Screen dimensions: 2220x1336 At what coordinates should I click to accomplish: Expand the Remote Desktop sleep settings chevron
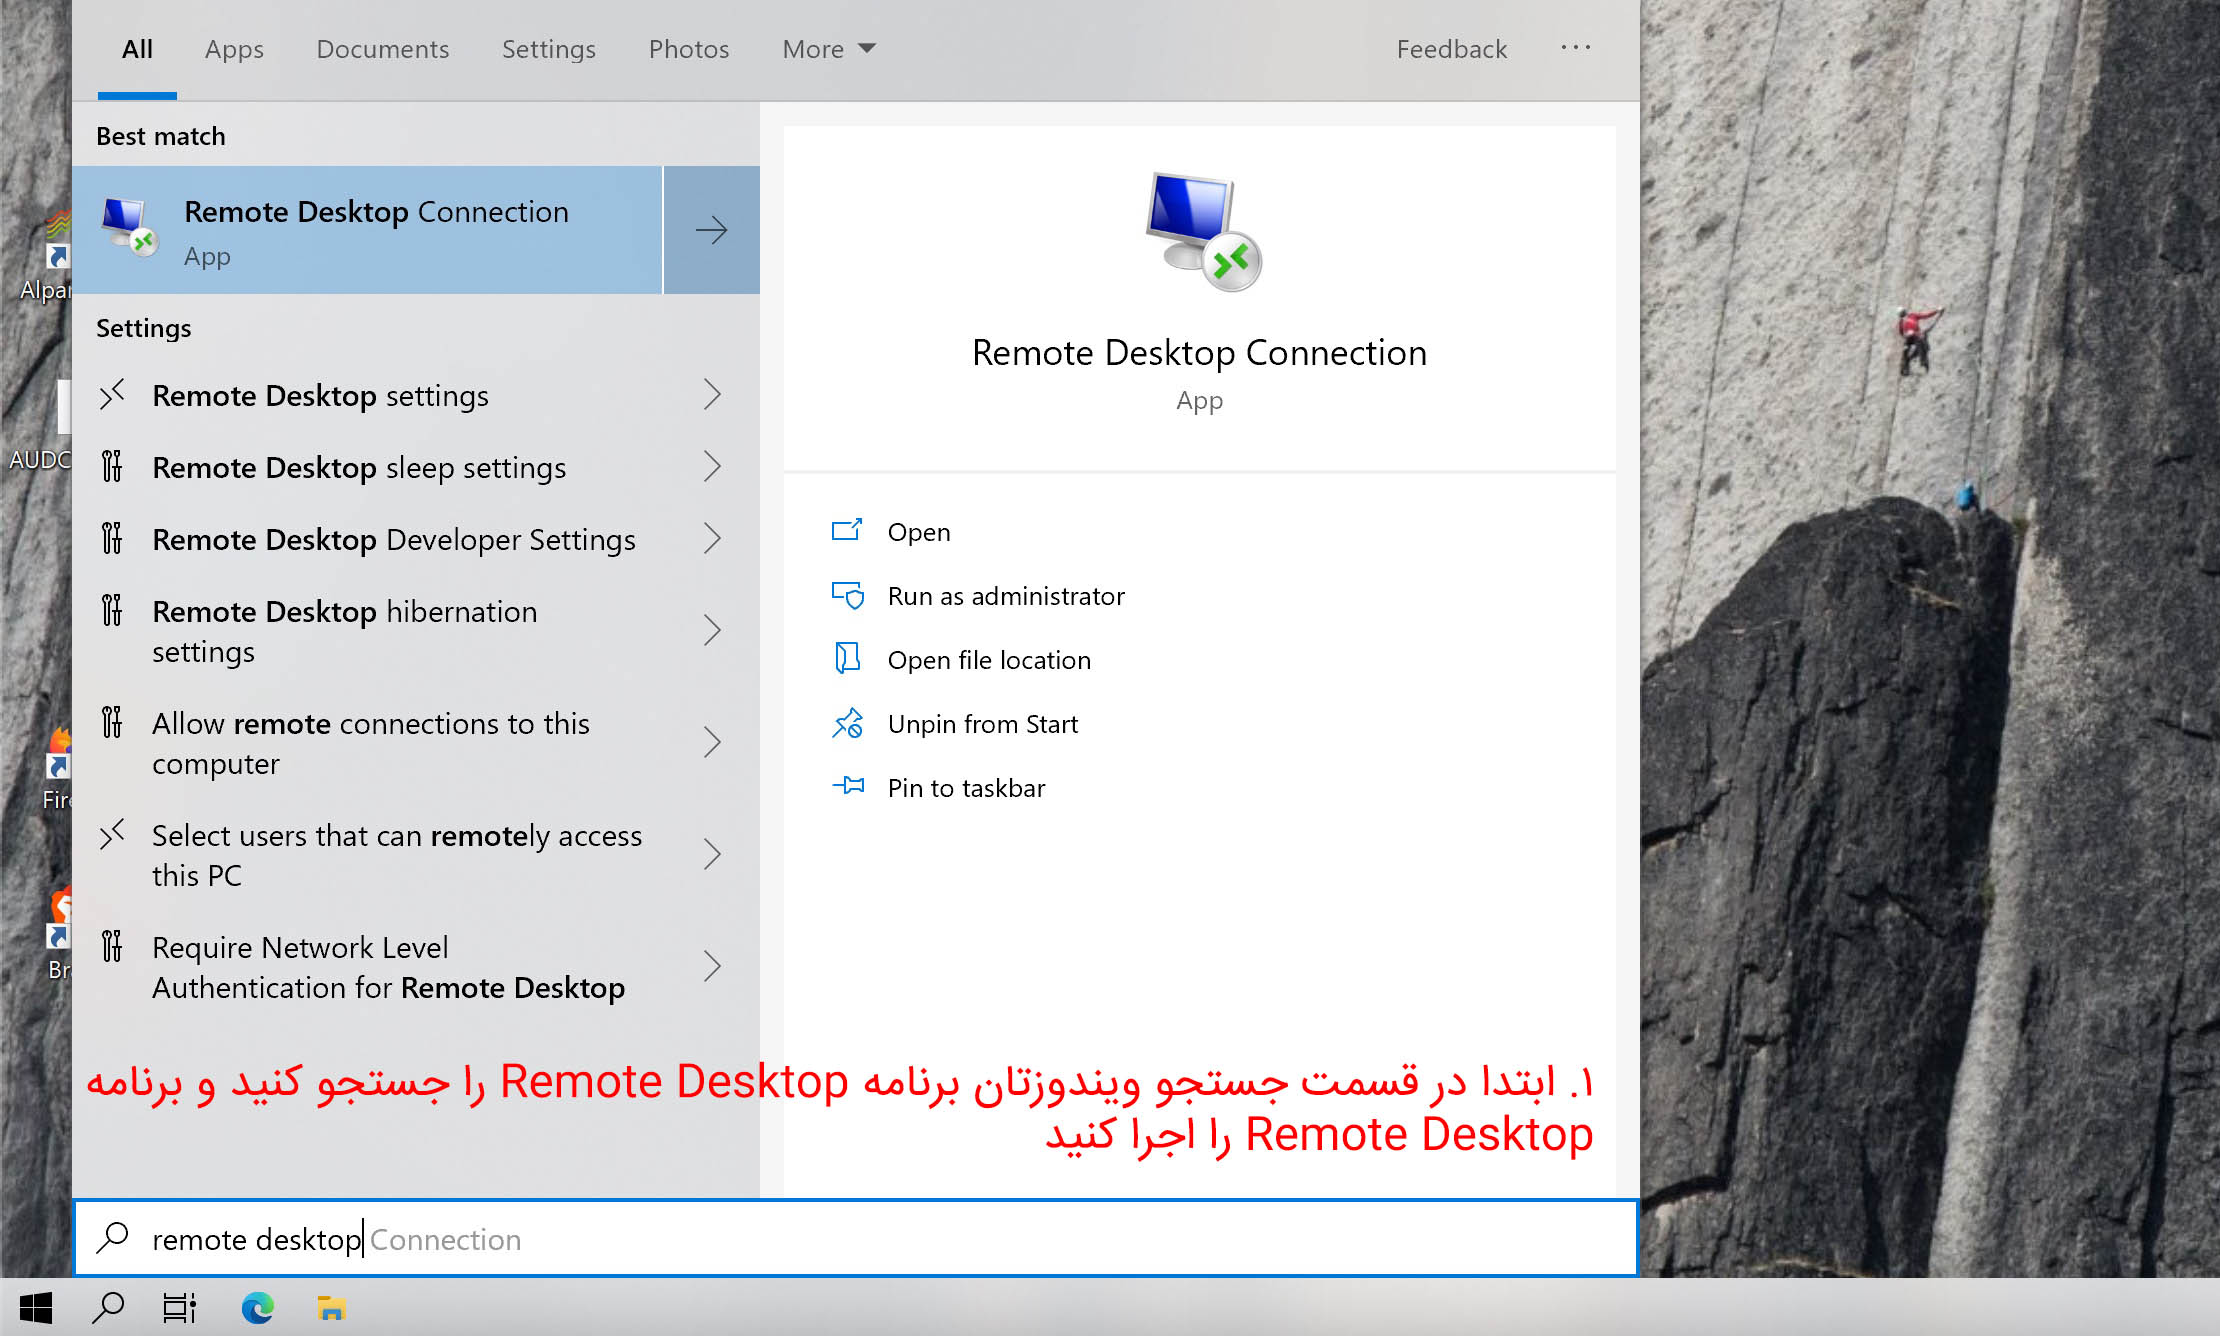click(711, 467)
